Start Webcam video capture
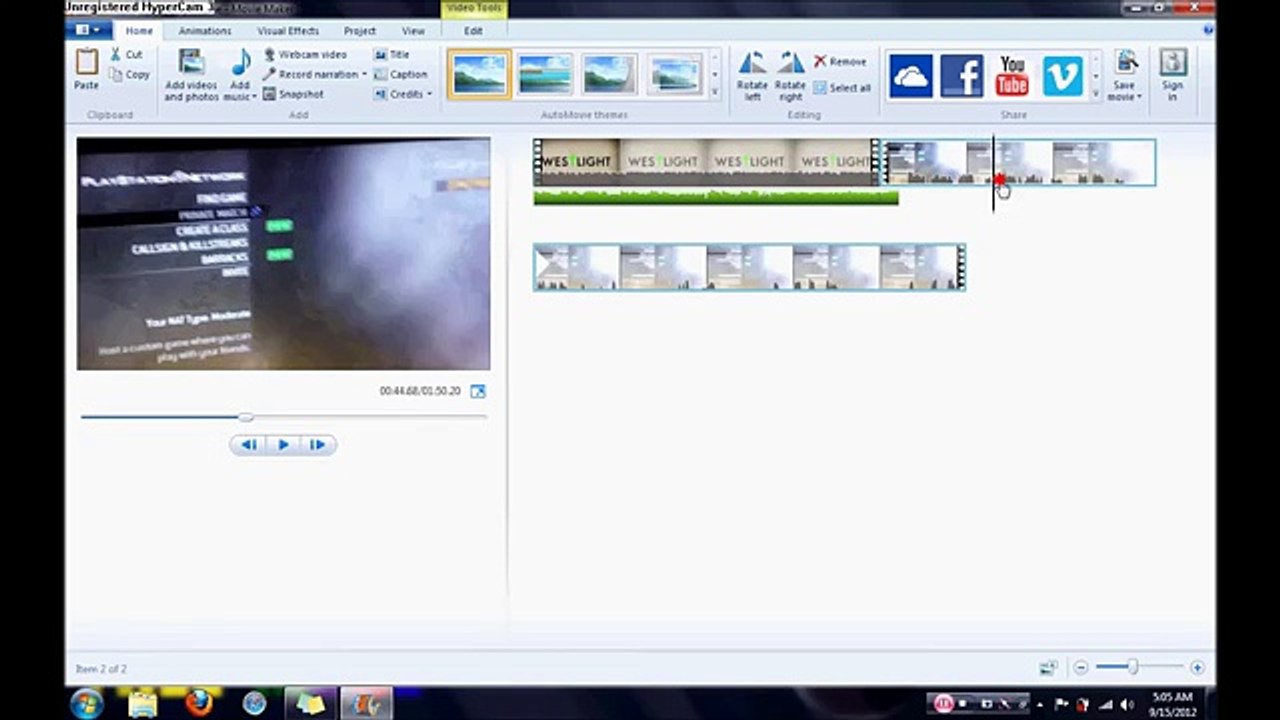 tap(306, 55)
